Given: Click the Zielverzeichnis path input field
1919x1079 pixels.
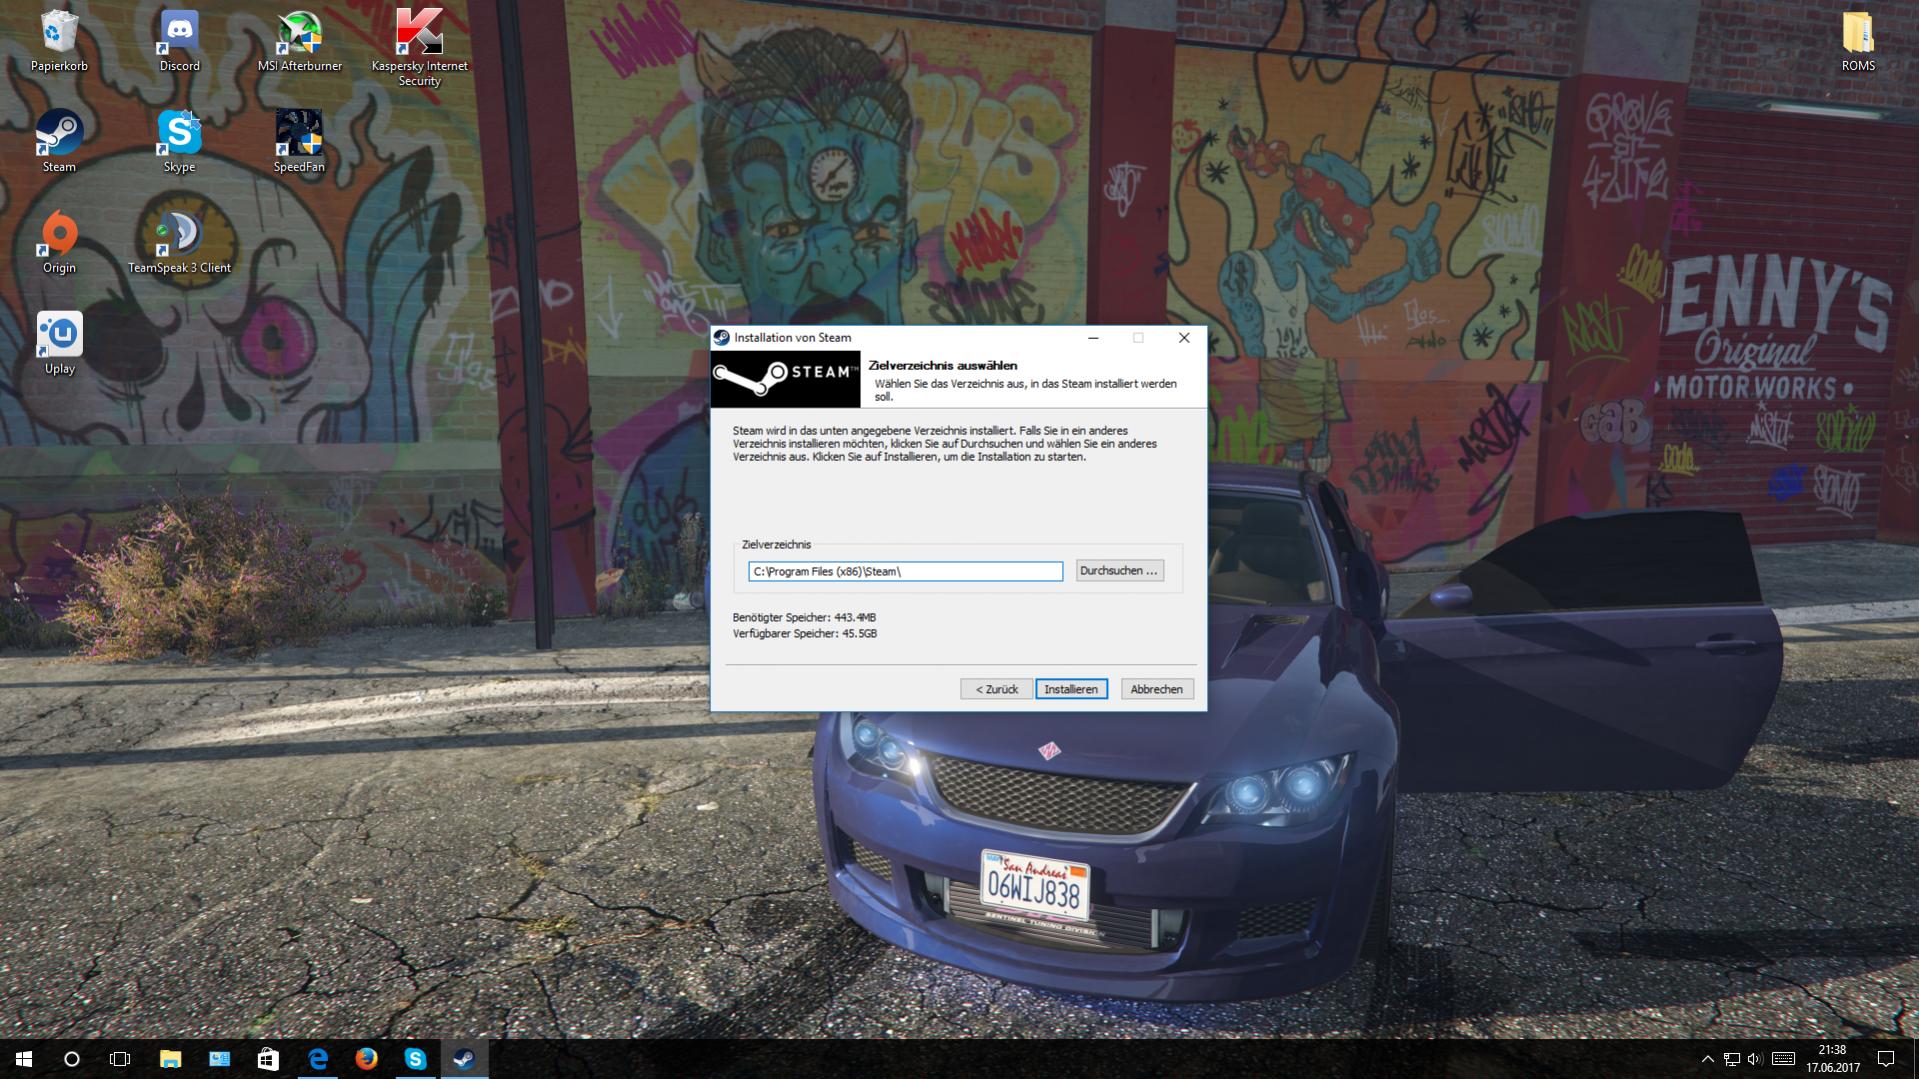Looking at the screenshot, I should pyautogui.click(x=905, y=571).
